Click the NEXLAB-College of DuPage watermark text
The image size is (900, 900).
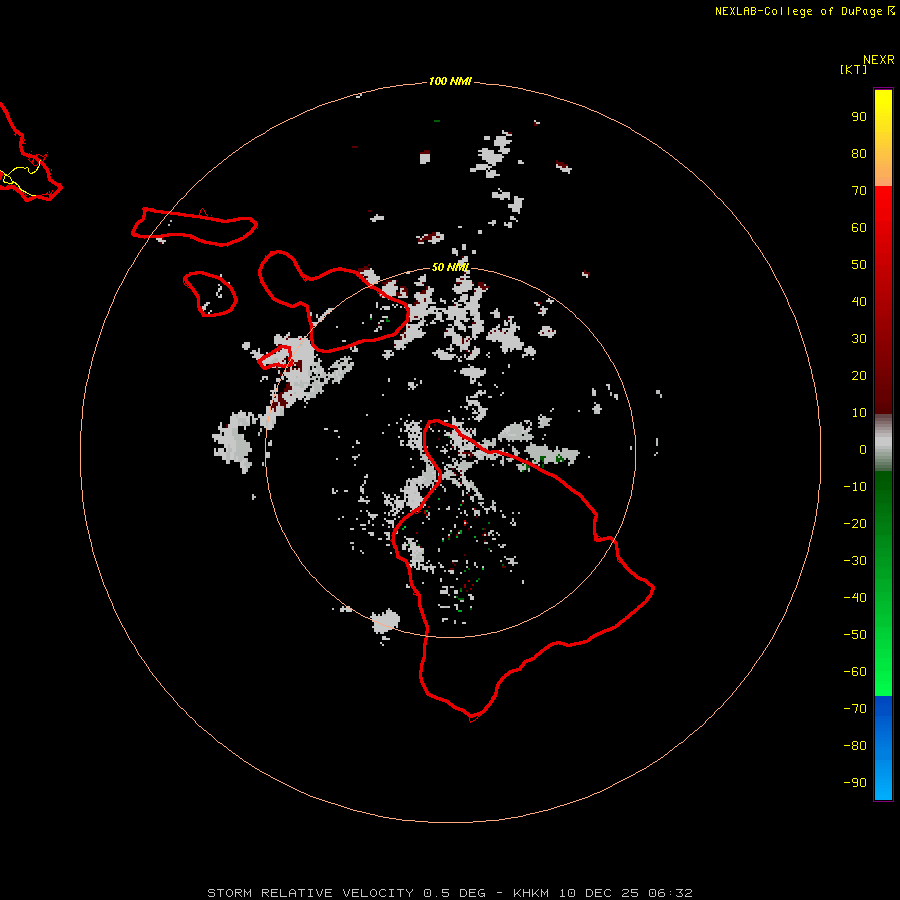[x=798, y=11]
